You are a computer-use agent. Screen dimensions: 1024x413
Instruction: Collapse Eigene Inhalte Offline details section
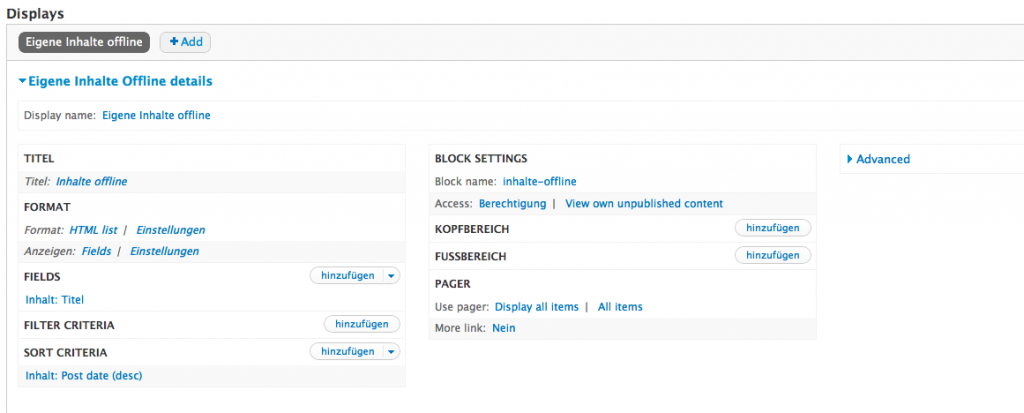(115, 81)
